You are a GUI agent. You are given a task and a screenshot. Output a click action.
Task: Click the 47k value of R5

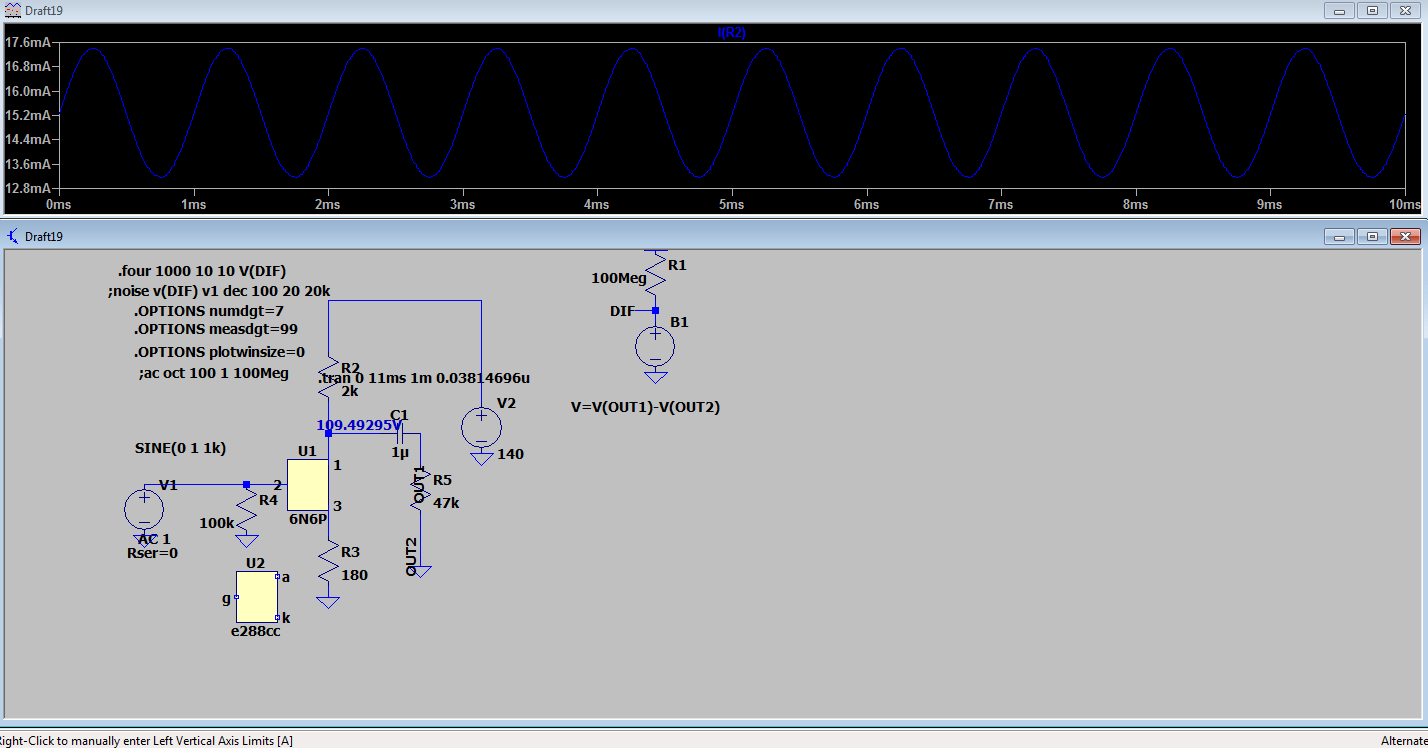(x=446, y=503)
